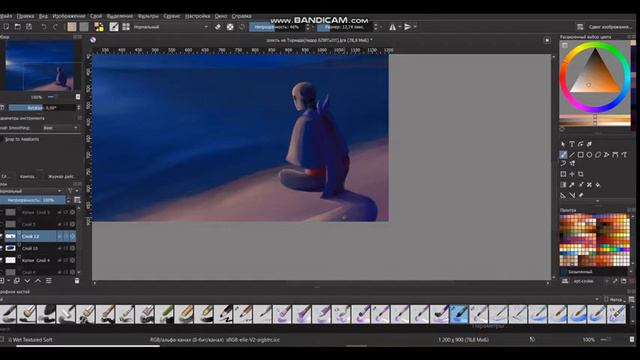Select the Color Picker eyedropper tool

pos(572,185)
